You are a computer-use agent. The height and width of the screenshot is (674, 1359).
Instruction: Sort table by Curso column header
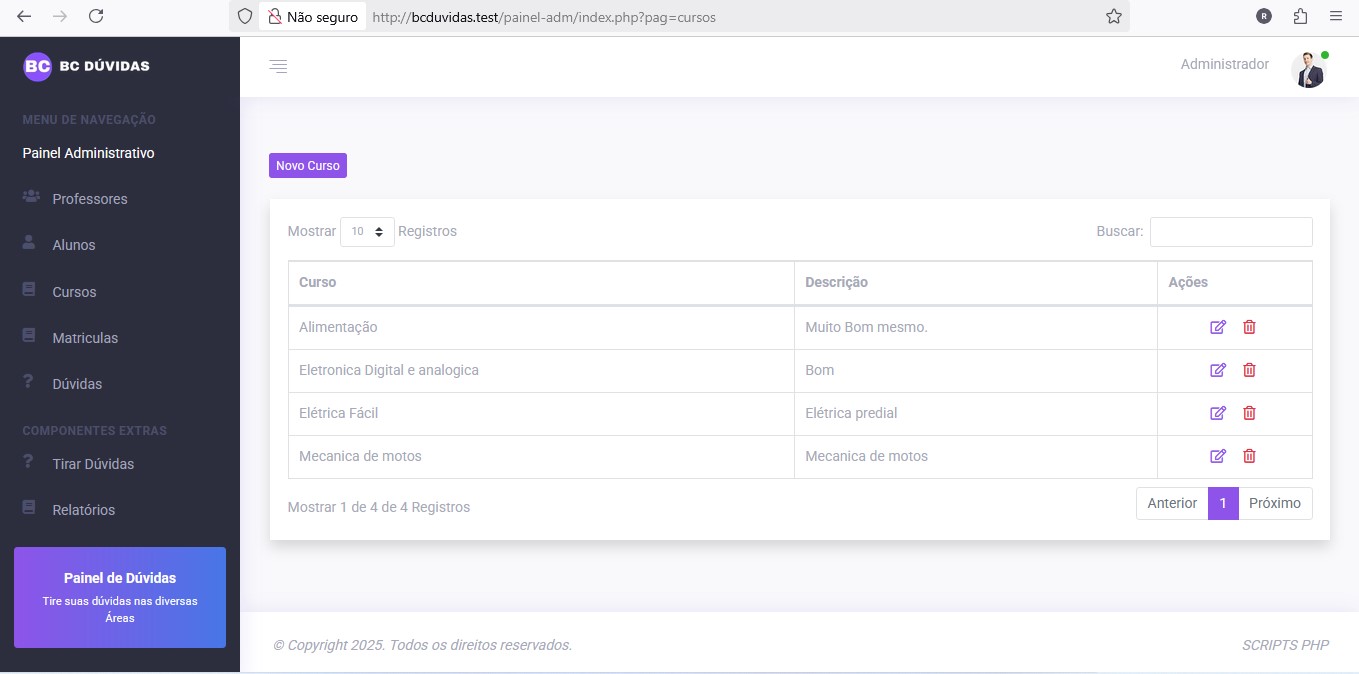coord(318,282)
